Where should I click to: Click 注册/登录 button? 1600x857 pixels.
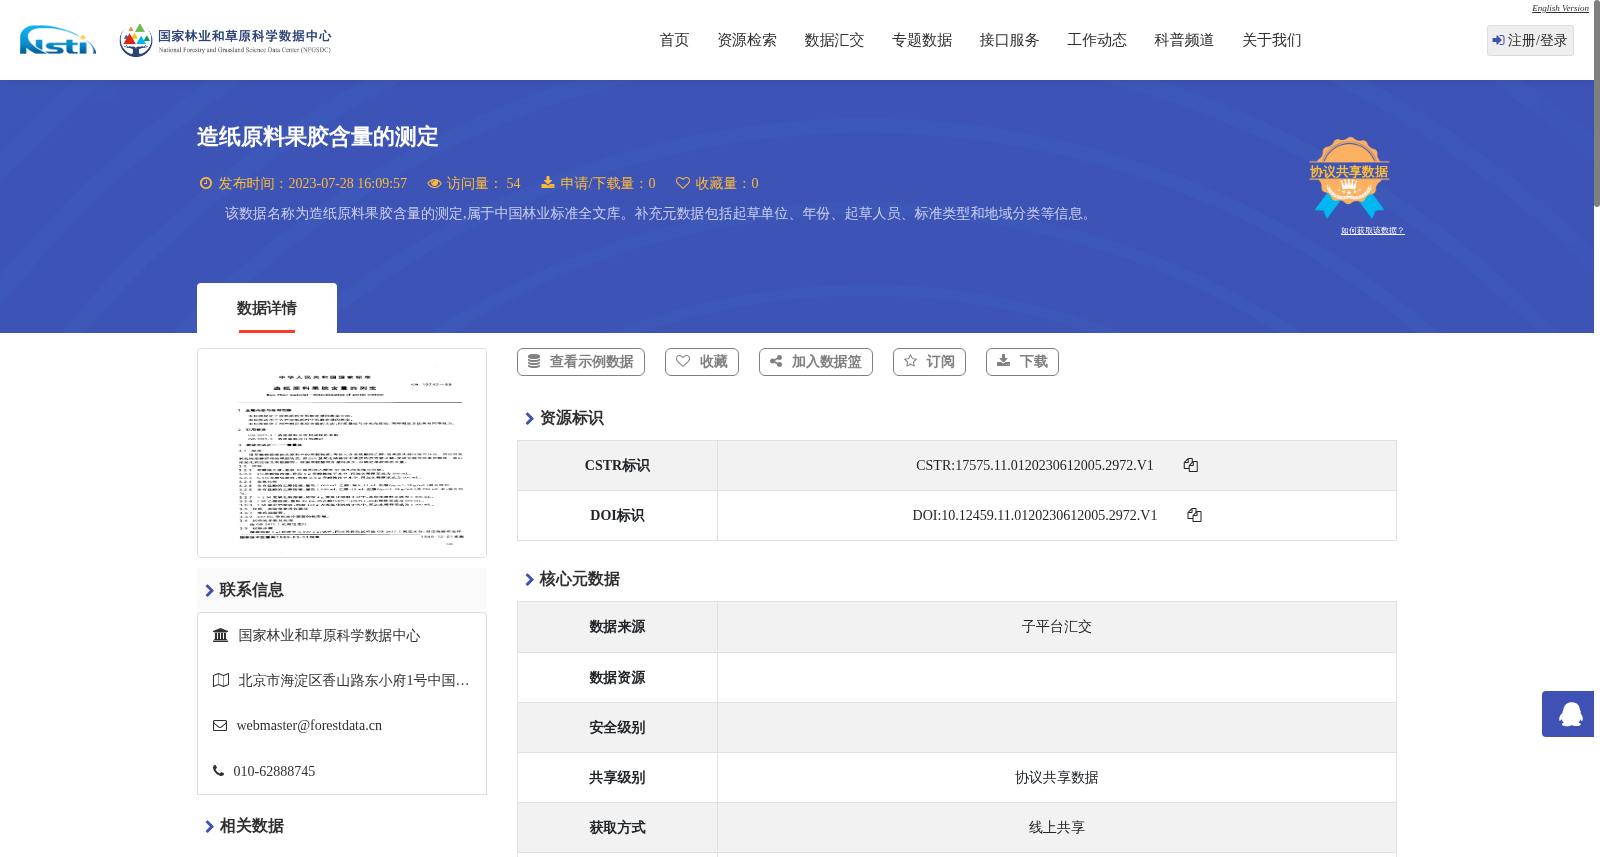(x=1530, y=40)
